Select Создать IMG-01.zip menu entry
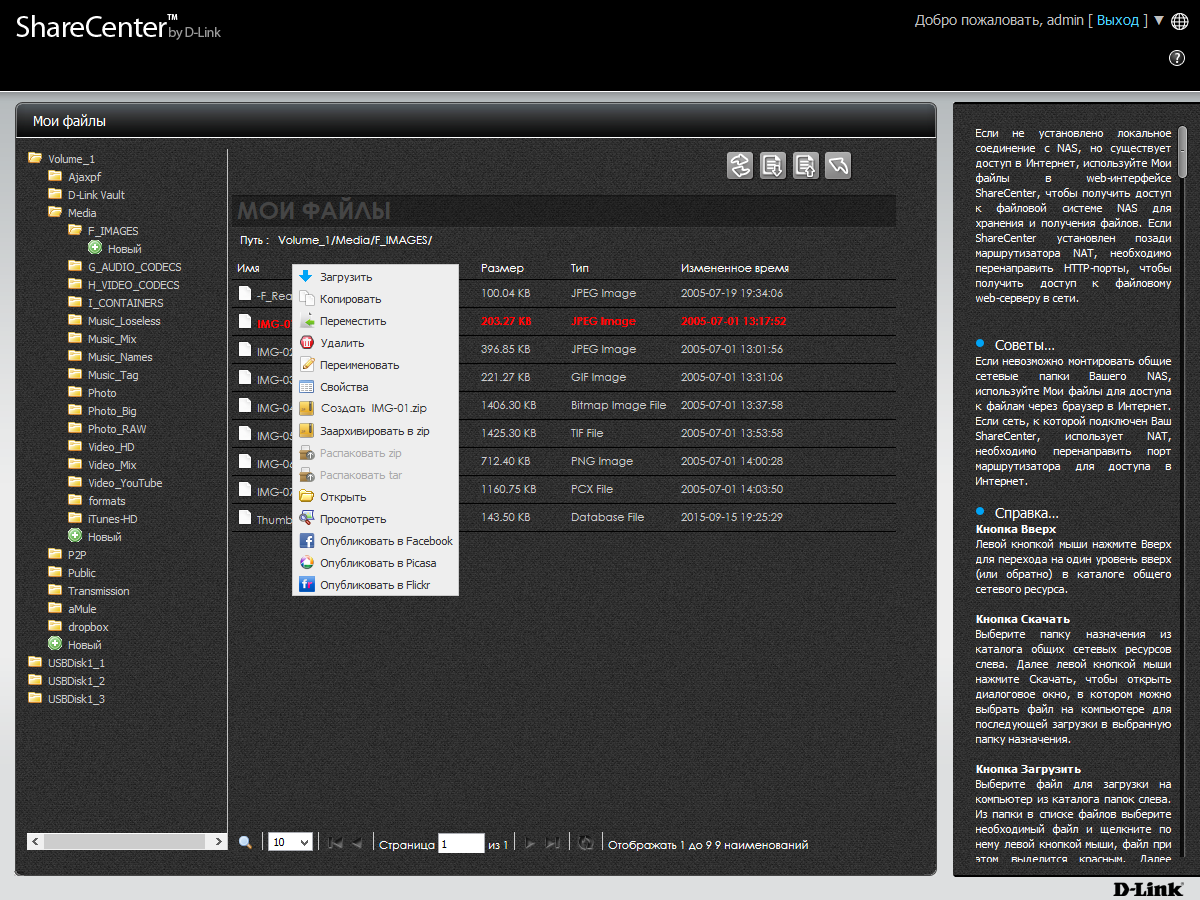This screenshot has height=900, width=1200. pyautogui.click(x=375, y=409)
